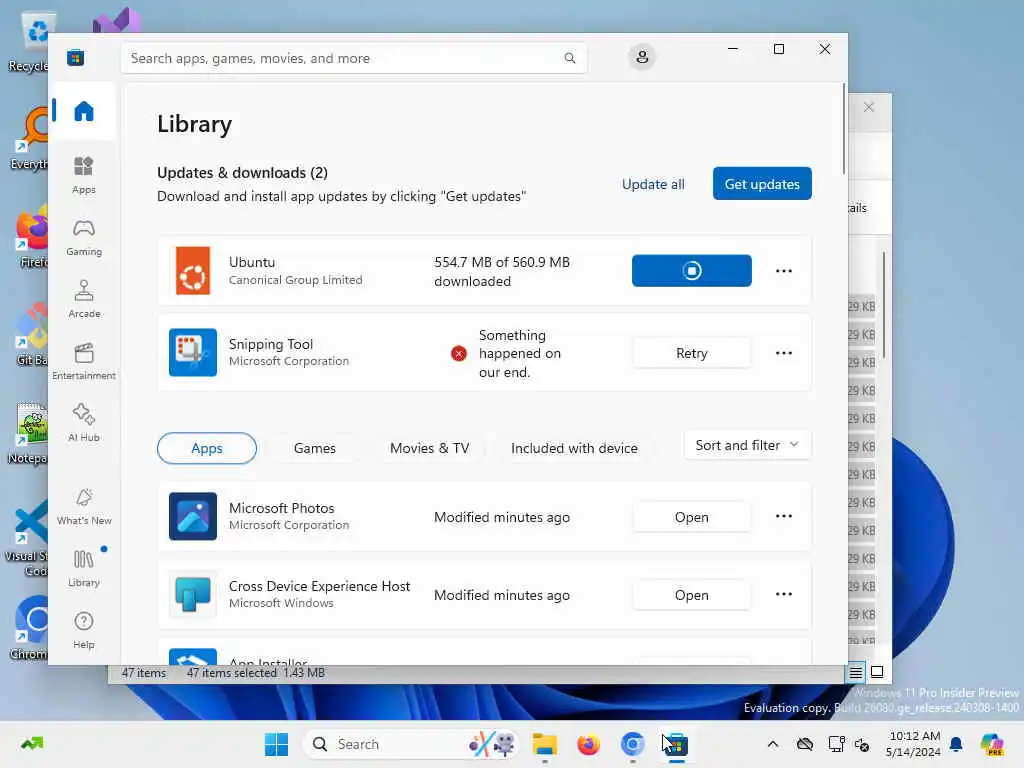The image size is (1024, 768).
Task: Open Chromium from the taskbar
Action: pos(632,744)
